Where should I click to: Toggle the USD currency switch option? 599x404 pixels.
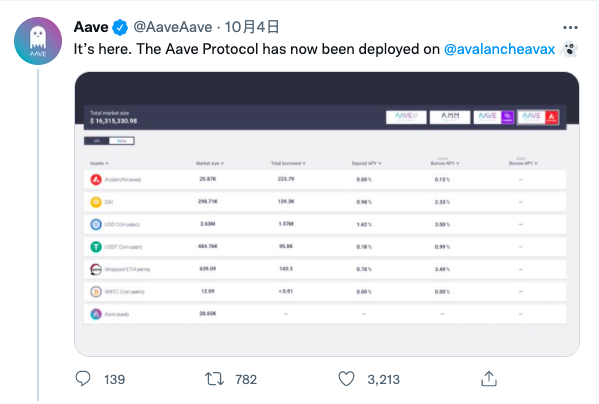point(97,141)
